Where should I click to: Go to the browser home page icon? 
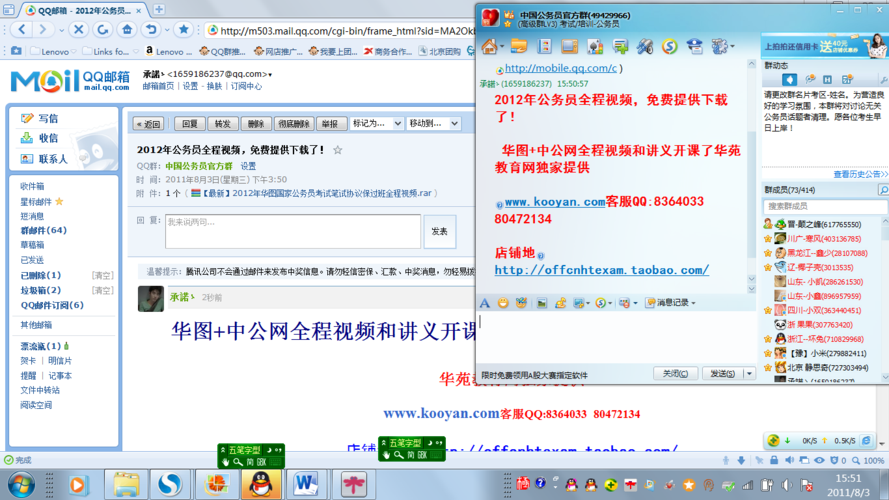(x=127, y=29)
